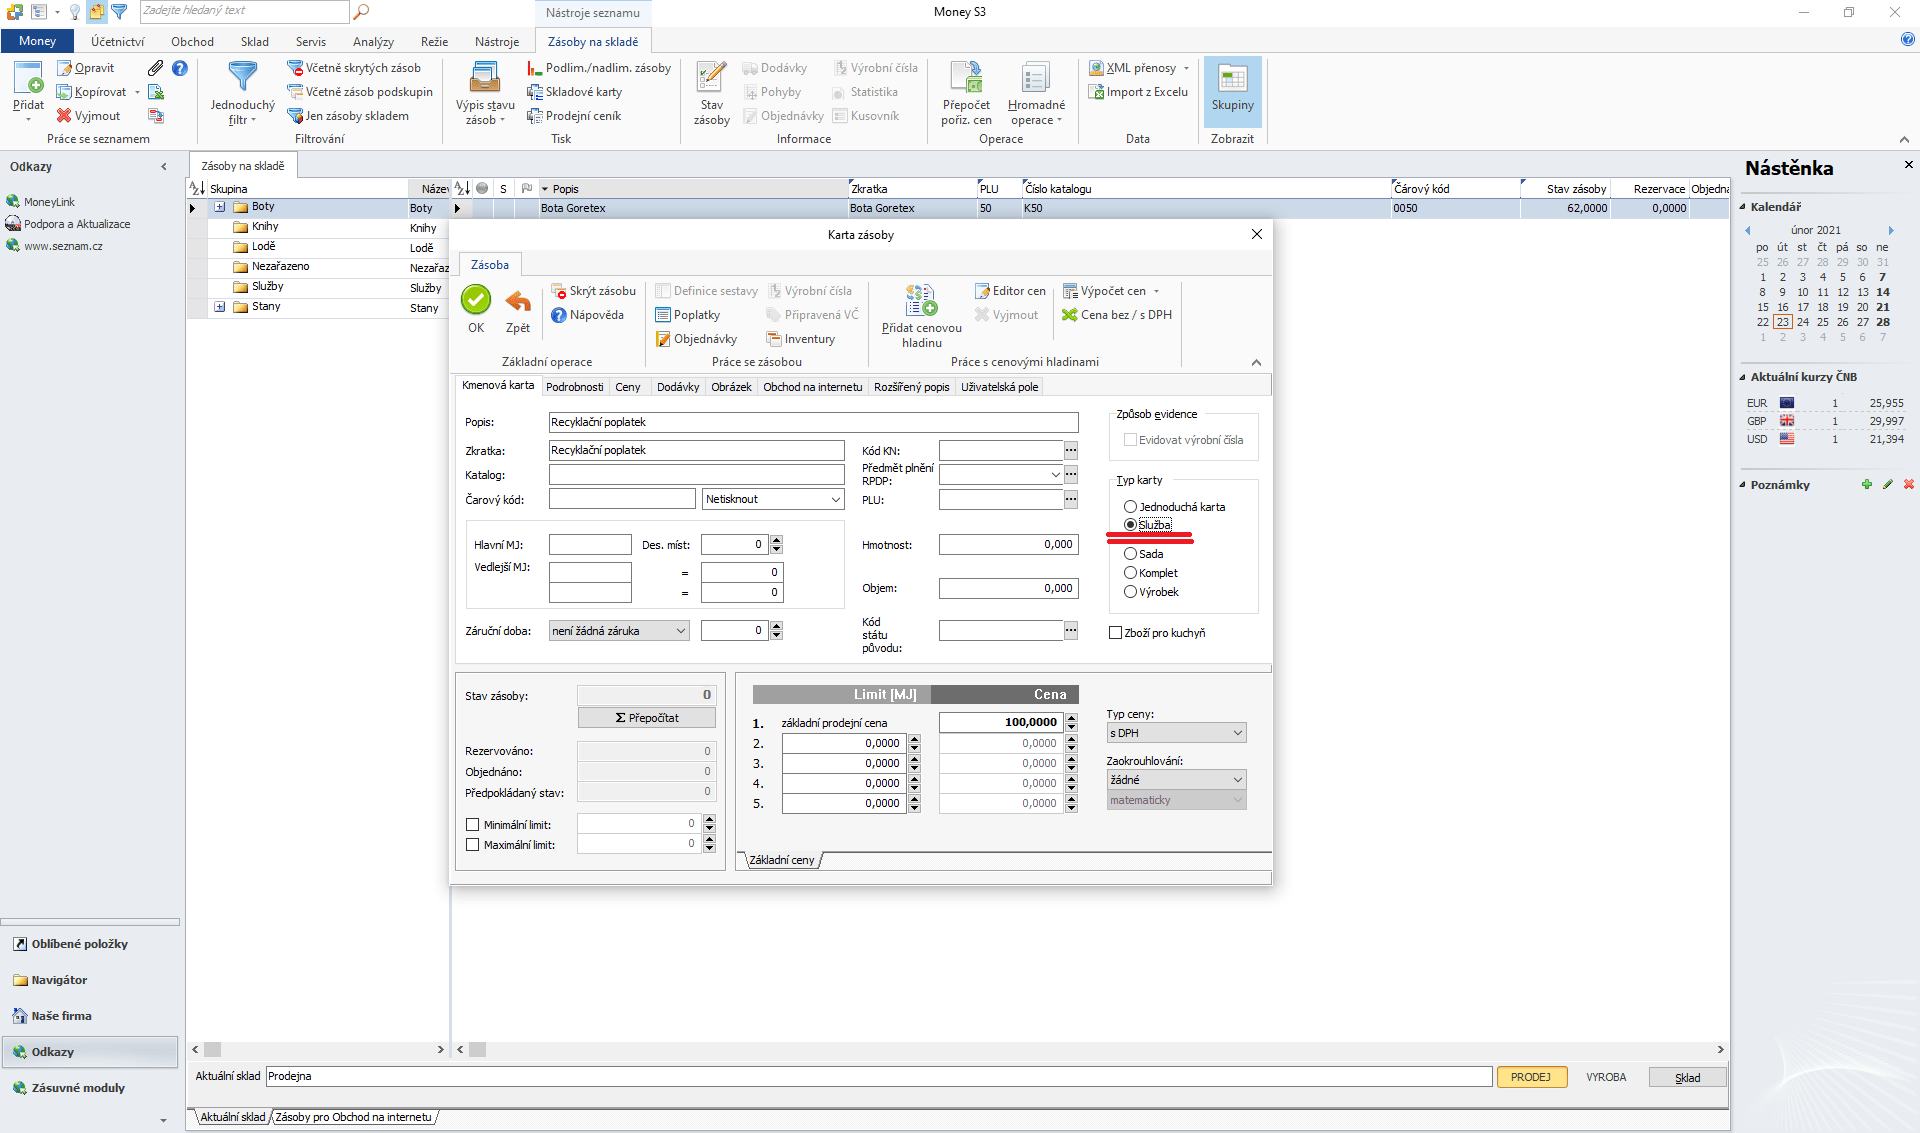Open Editor cen

(x=1010, y=291)
